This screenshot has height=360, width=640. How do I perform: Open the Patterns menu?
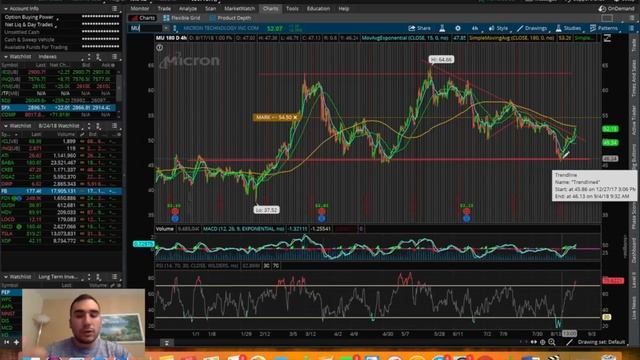coord(604,28)
